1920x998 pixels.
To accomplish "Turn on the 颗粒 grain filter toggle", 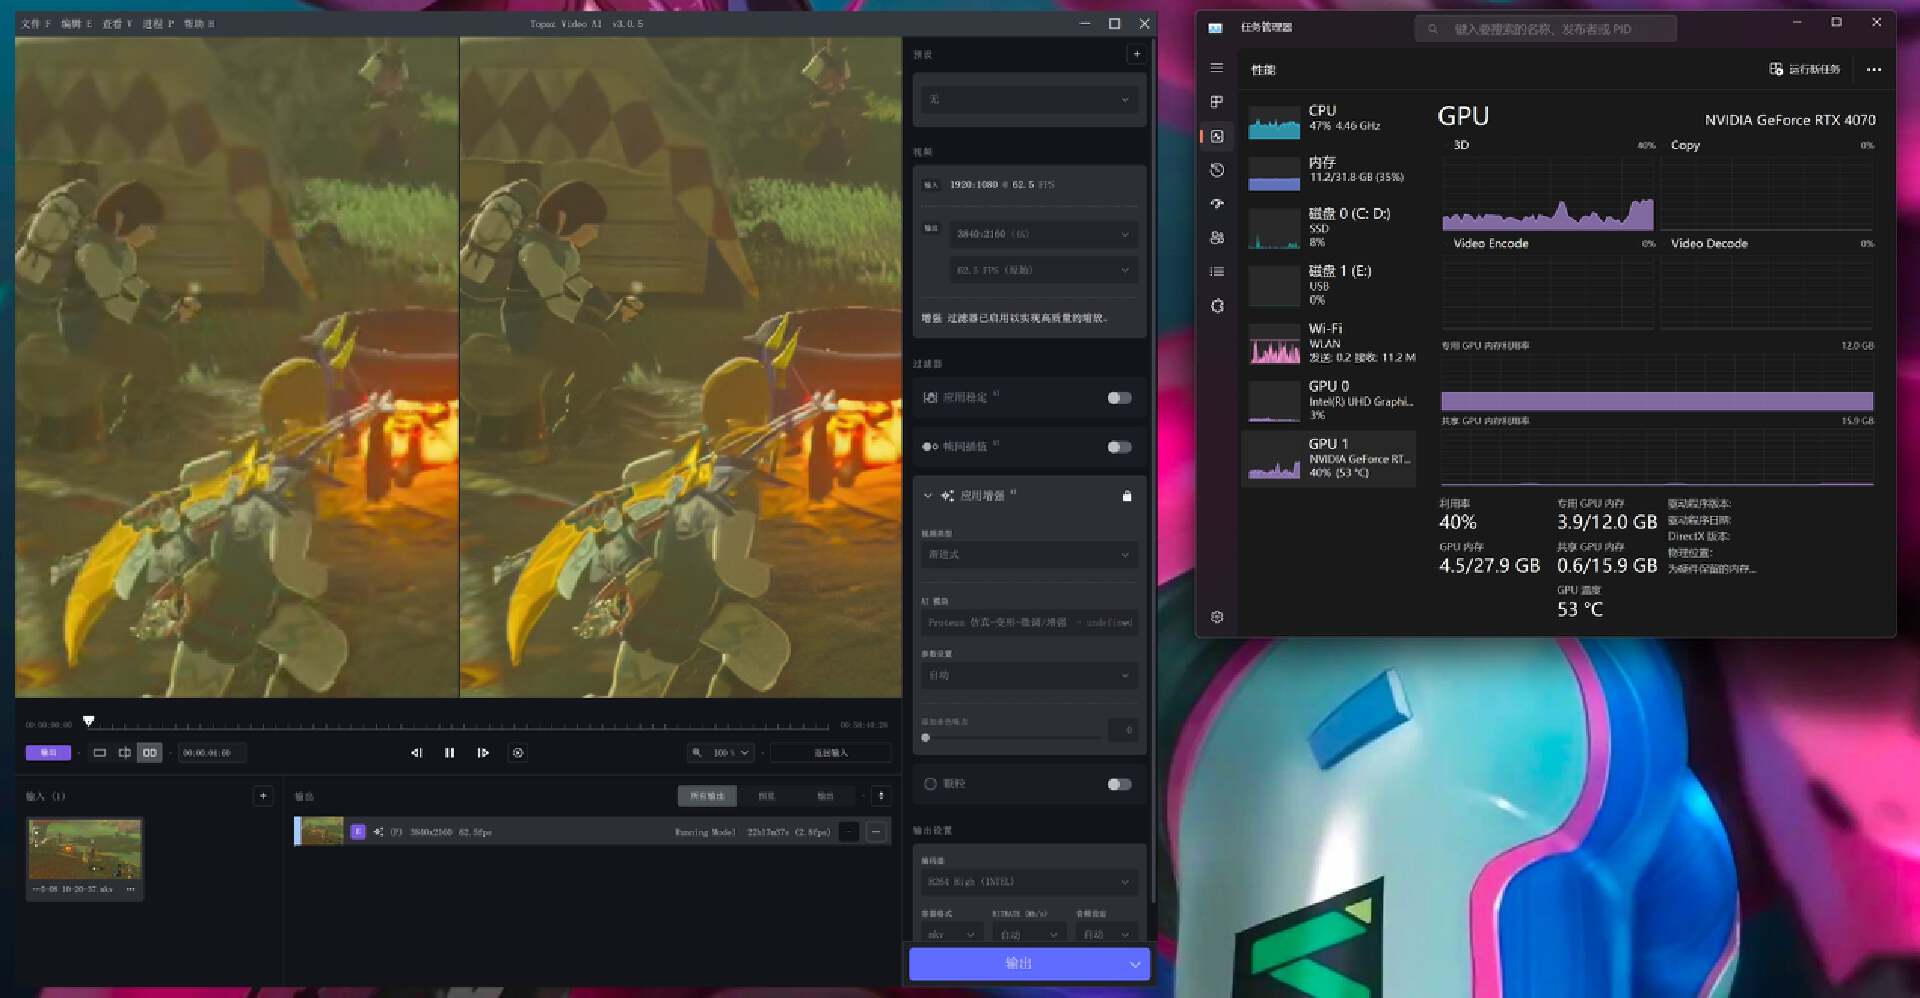I will pyautogui.click(x=1119, y=784).
